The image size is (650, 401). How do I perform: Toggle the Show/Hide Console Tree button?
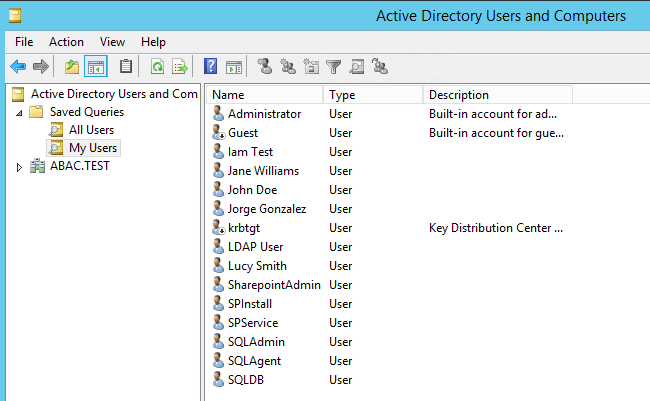point(96,67)
